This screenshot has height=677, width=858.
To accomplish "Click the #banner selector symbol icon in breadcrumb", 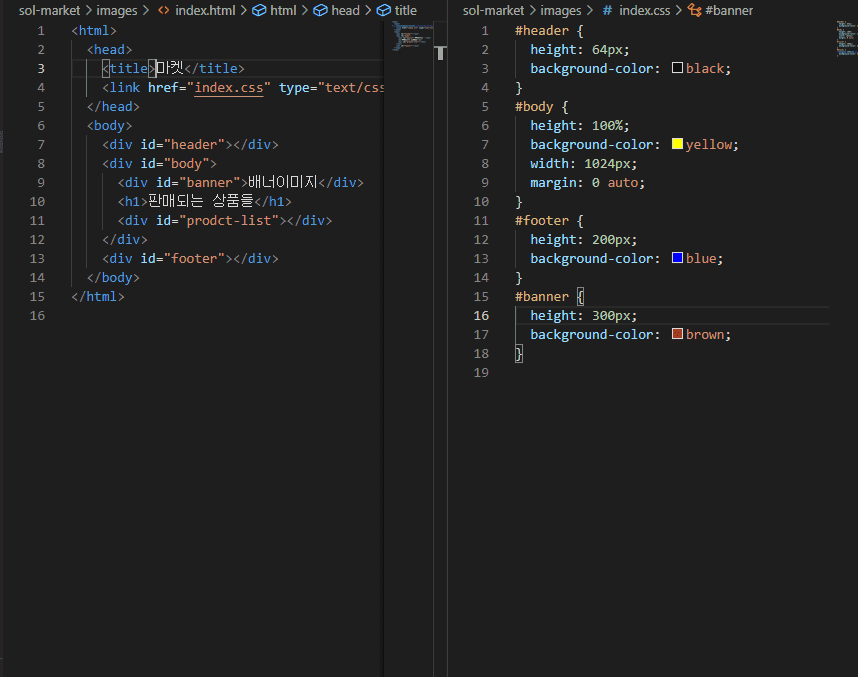I will [x=694, y=10].
